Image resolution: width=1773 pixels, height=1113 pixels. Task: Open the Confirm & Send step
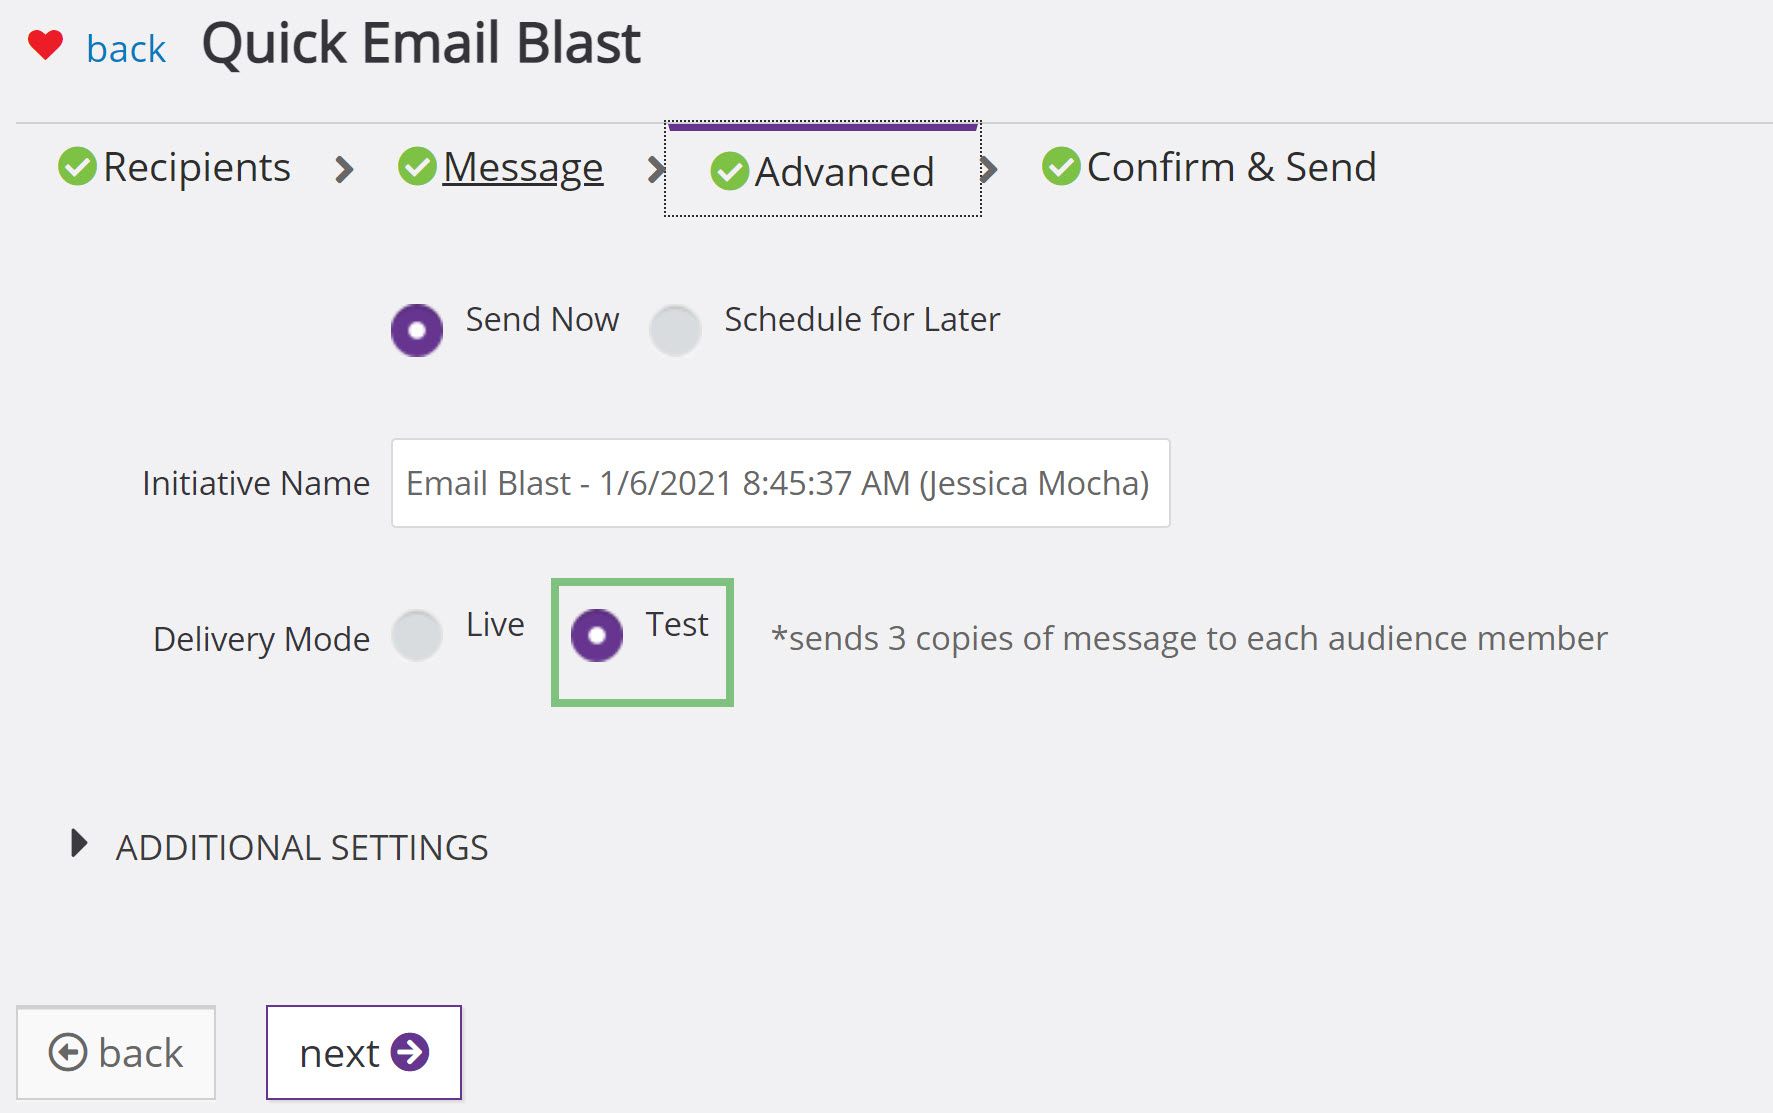[x=1231, y=167]
